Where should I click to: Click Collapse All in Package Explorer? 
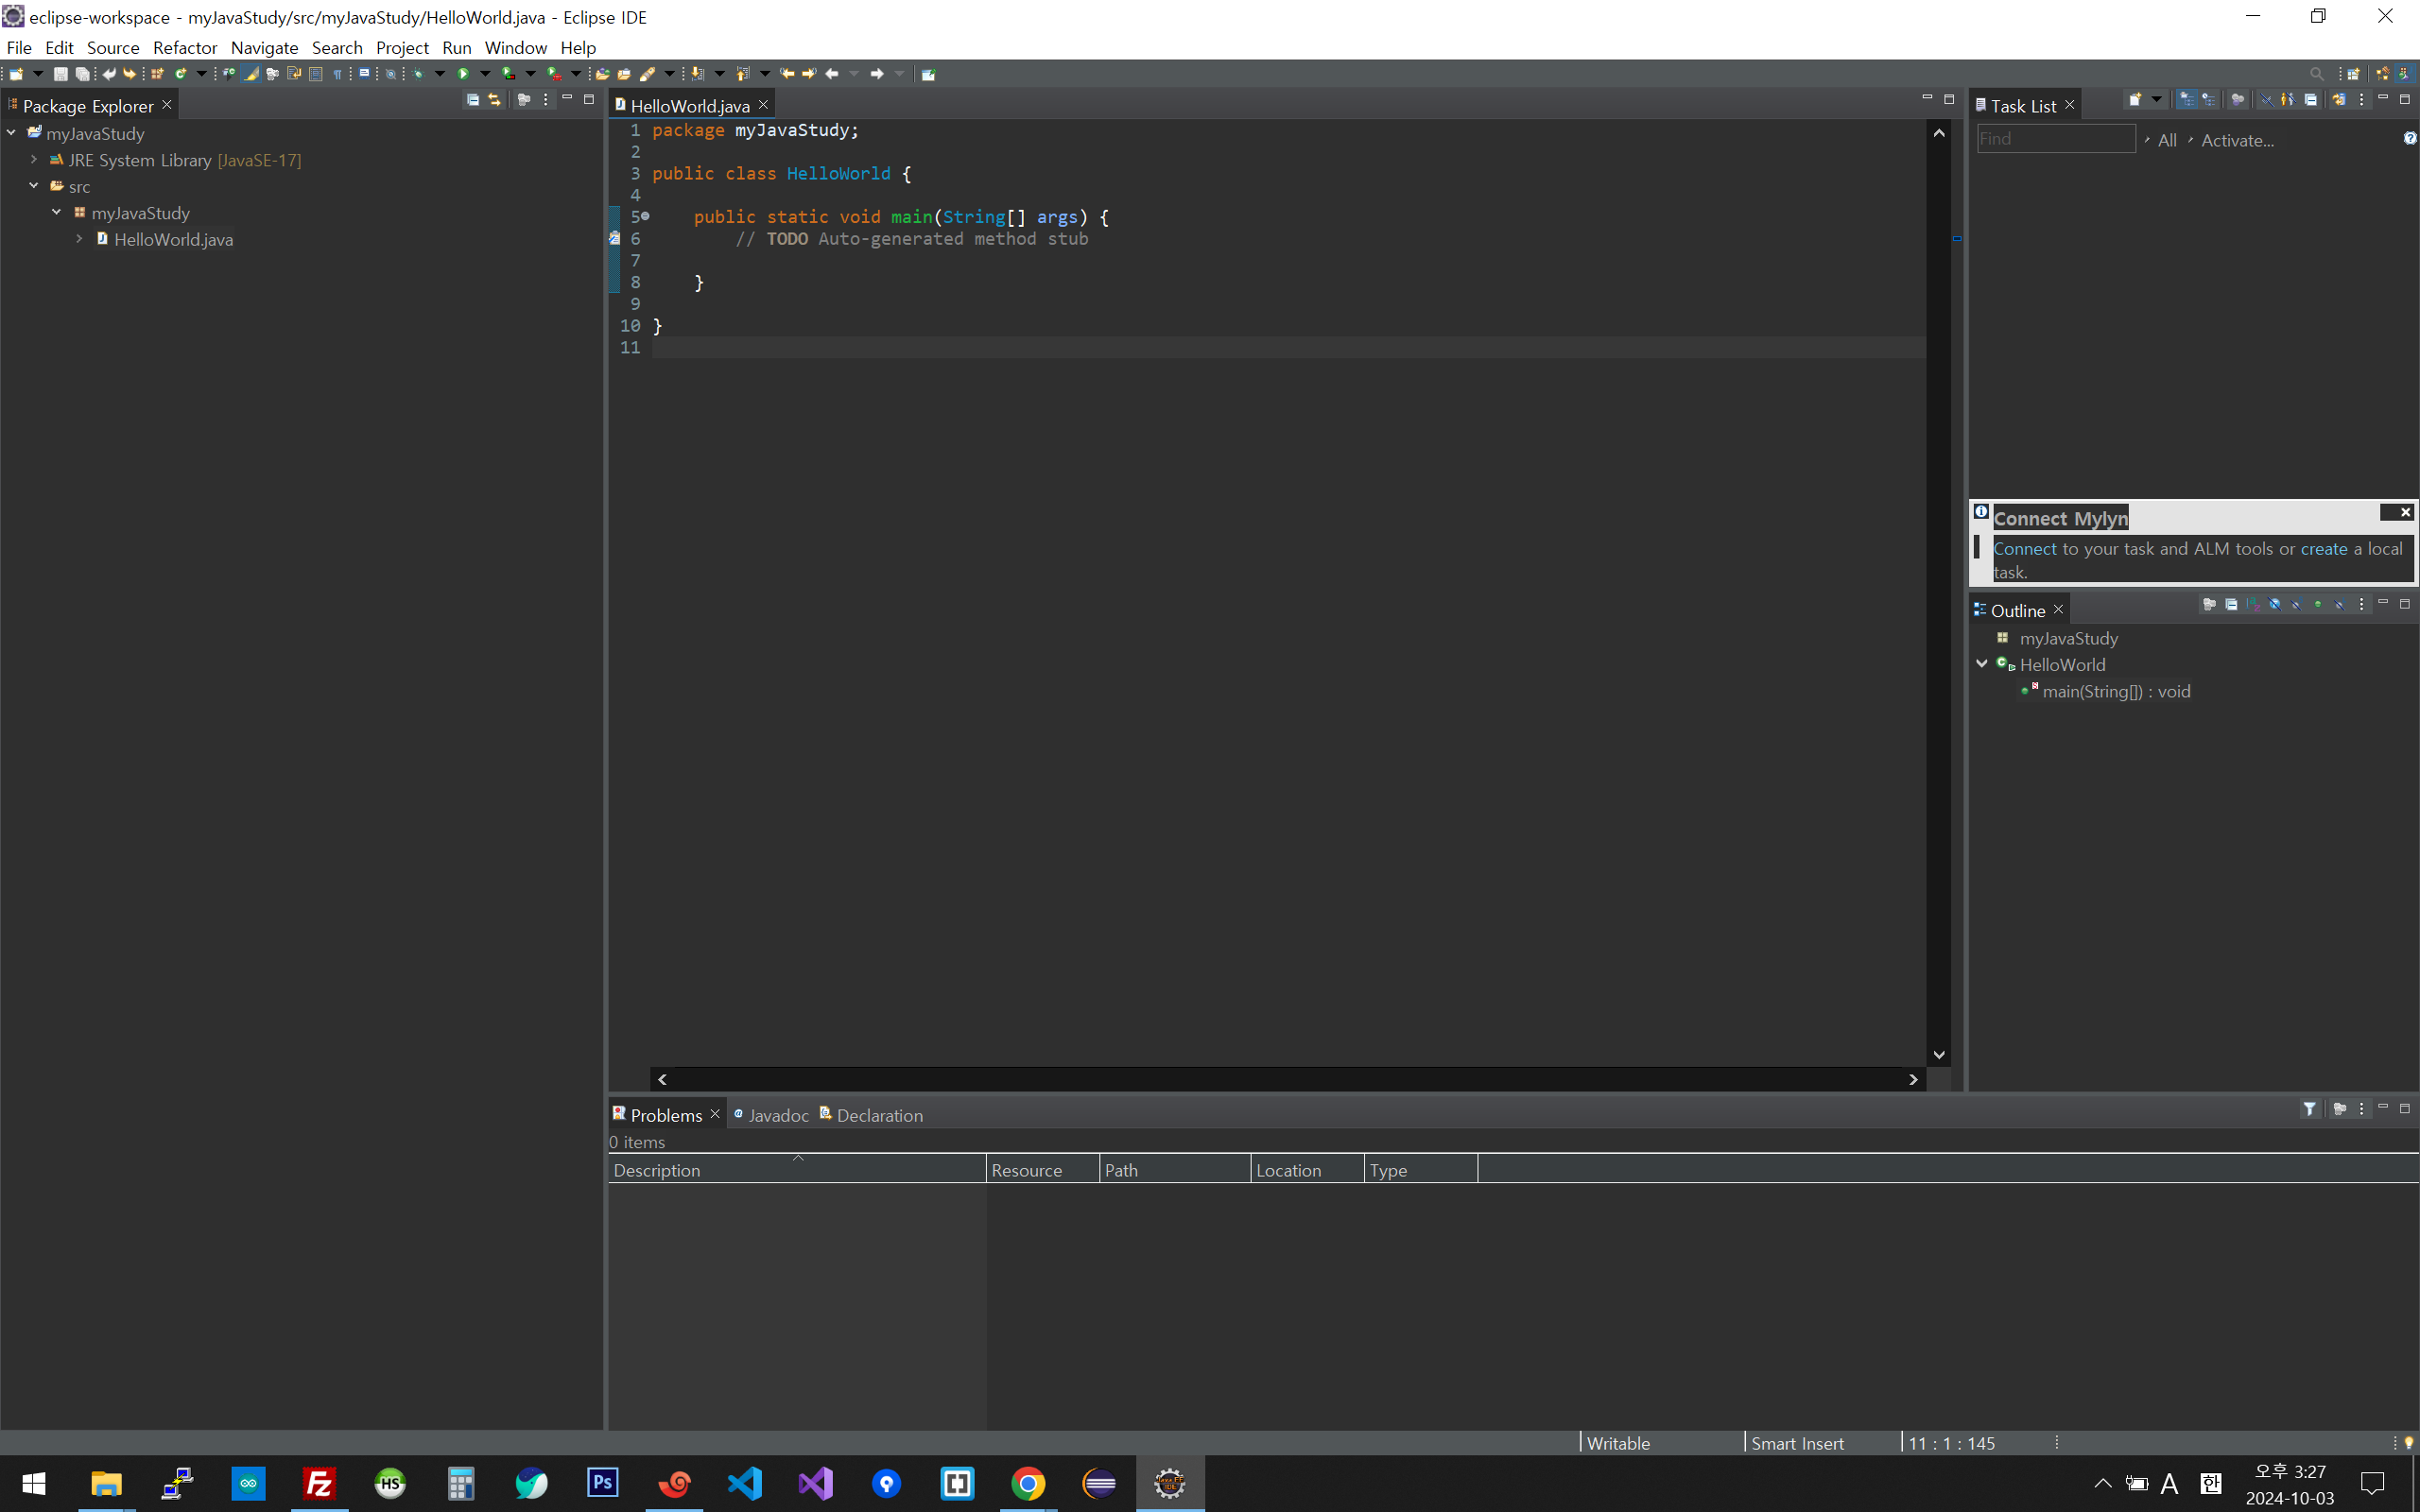pos(473,100)
